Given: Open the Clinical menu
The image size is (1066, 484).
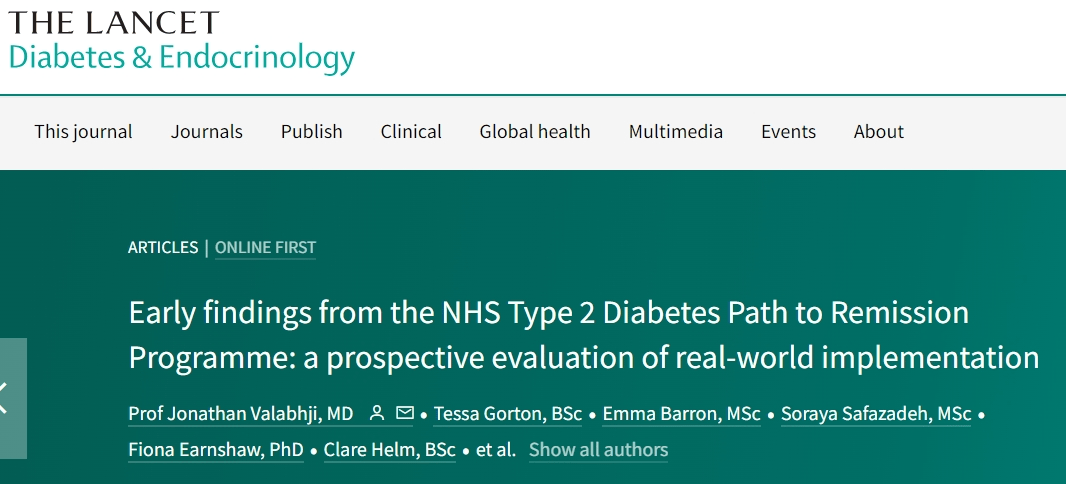Looking at the screenshot, I should (x=411, y=131).
